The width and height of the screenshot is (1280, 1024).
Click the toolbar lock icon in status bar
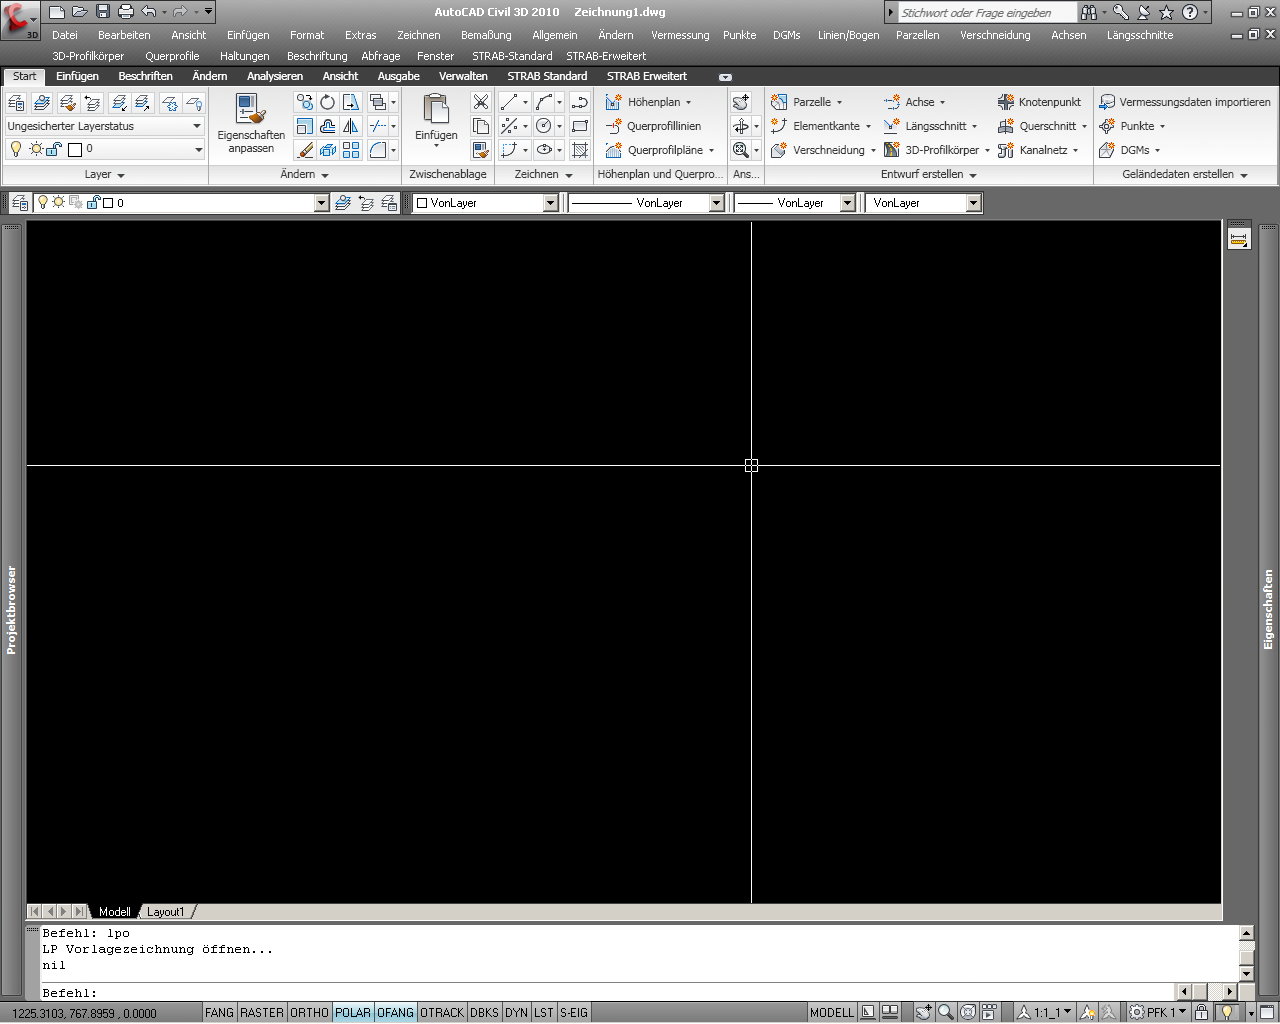1201,1012
